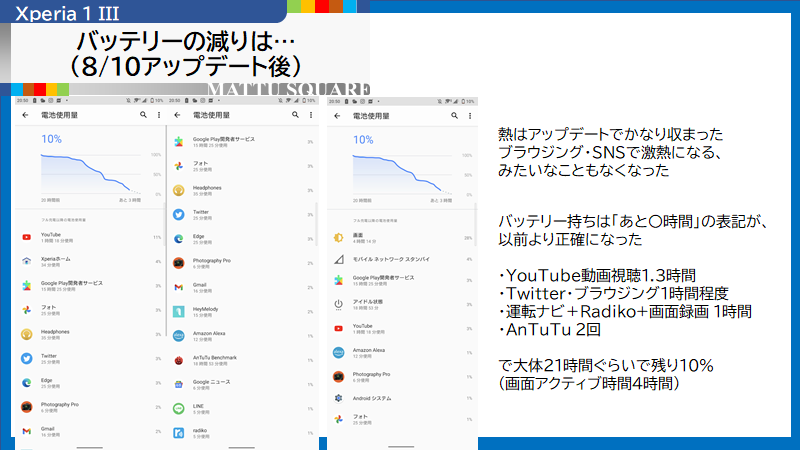Screen dimensions: 800x450
Task: Open three-dot menu in middle phone screenshot
Action: [x=311, y=115]
